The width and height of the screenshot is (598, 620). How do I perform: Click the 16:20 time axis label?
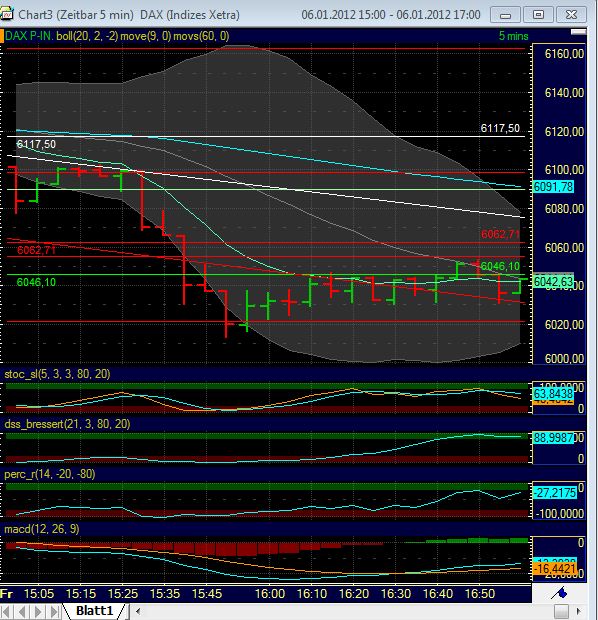[x=354, y=594]
